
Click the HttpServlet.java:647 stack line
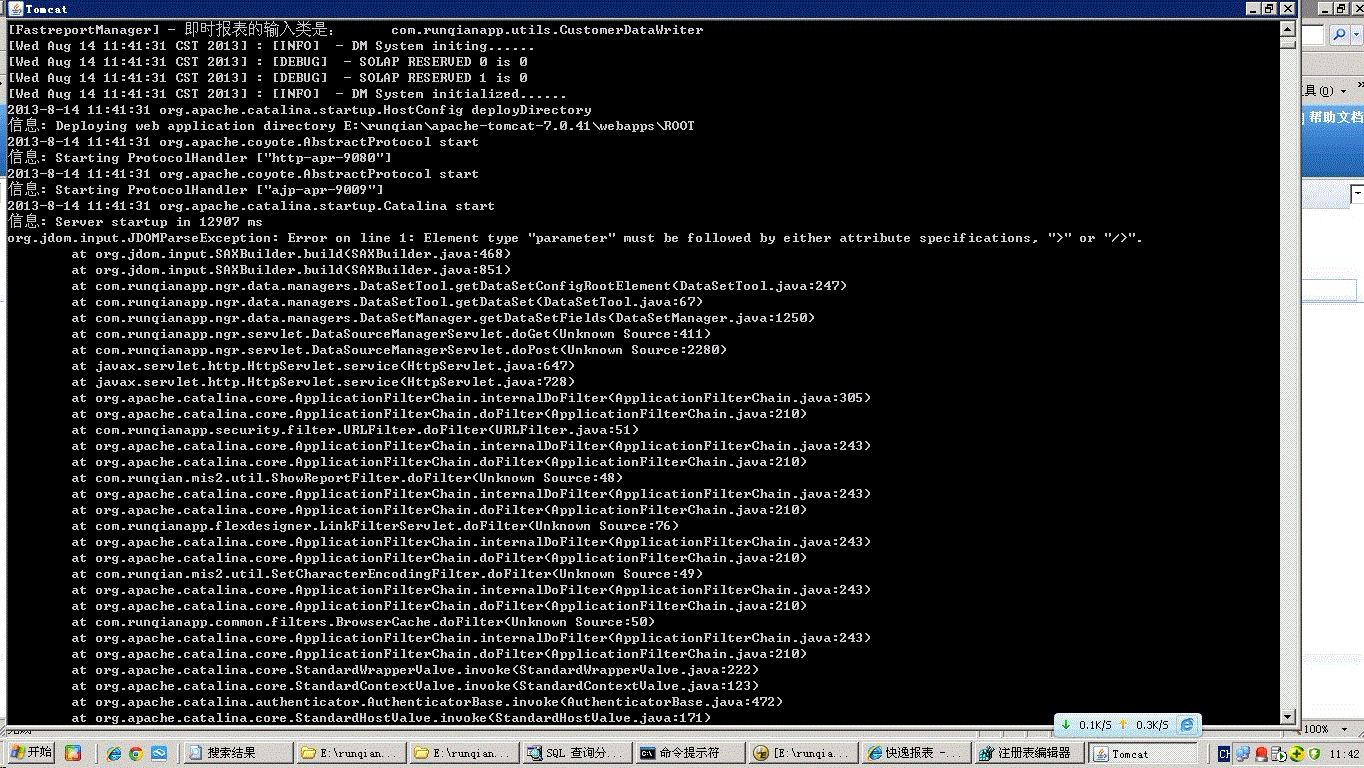(x=323, y=366)
